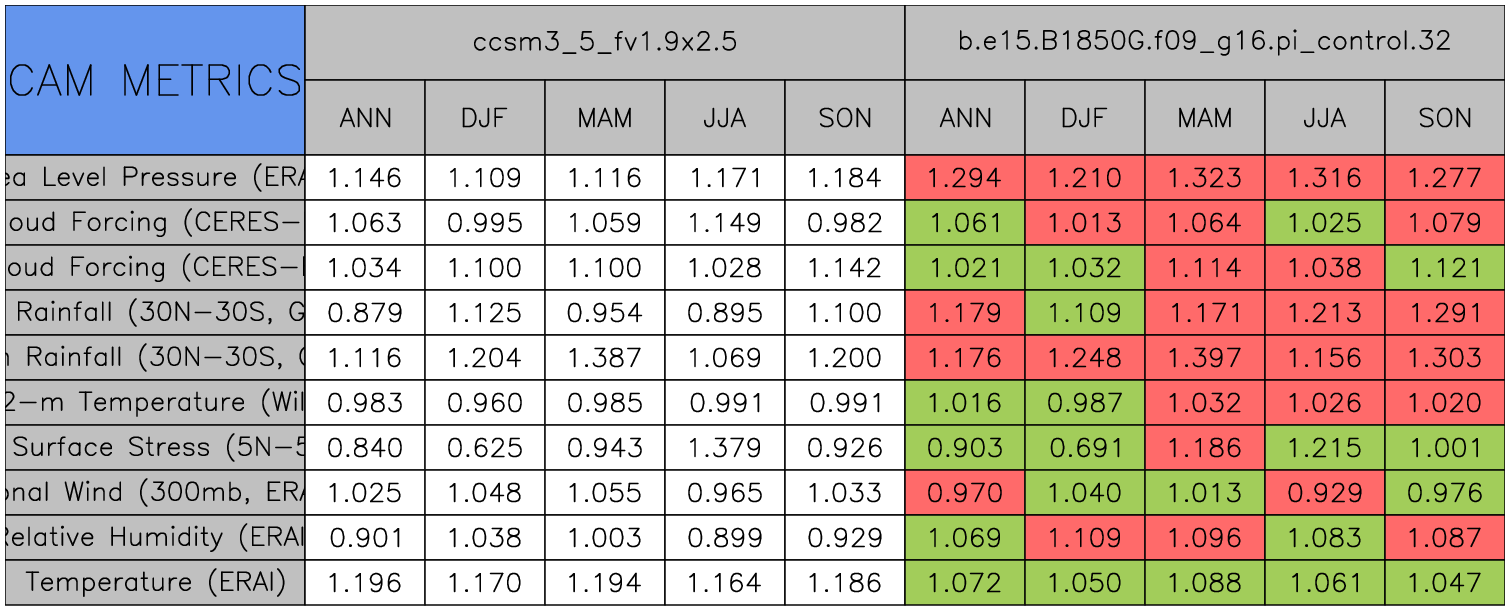1510x611 pixels.
Task: Click JJA header under ccsm3_5_fv1.9x2.5
Action: tap(724, 118)
